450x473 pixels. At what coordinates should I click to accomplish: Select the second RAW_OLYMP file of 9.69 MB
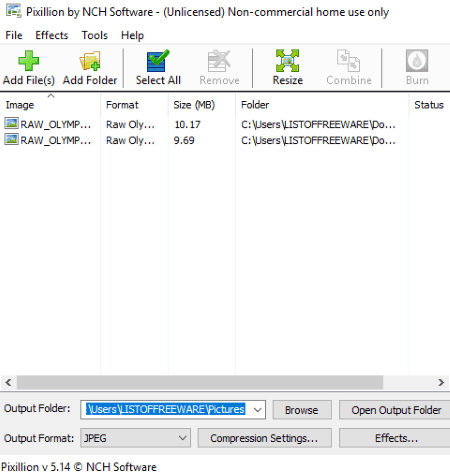pyautogui.click(x=200, y=140)
